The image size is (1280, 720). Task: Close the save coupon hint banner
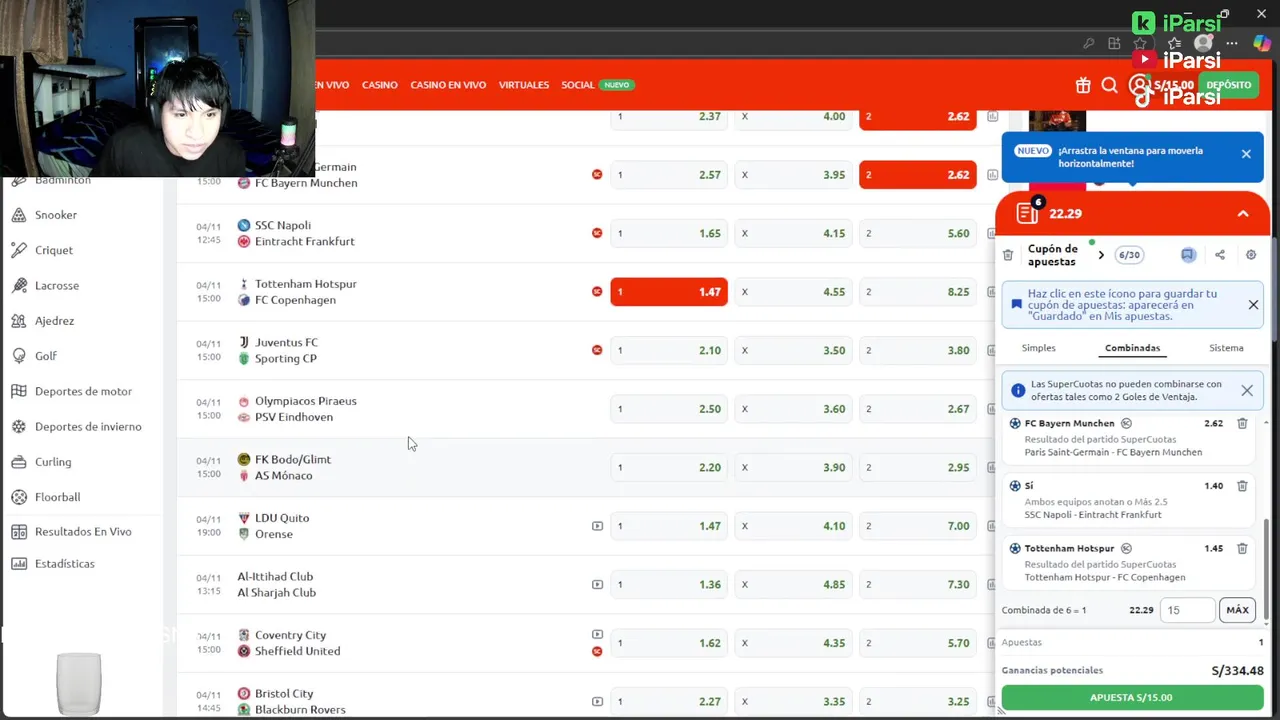pos(1253,305)
